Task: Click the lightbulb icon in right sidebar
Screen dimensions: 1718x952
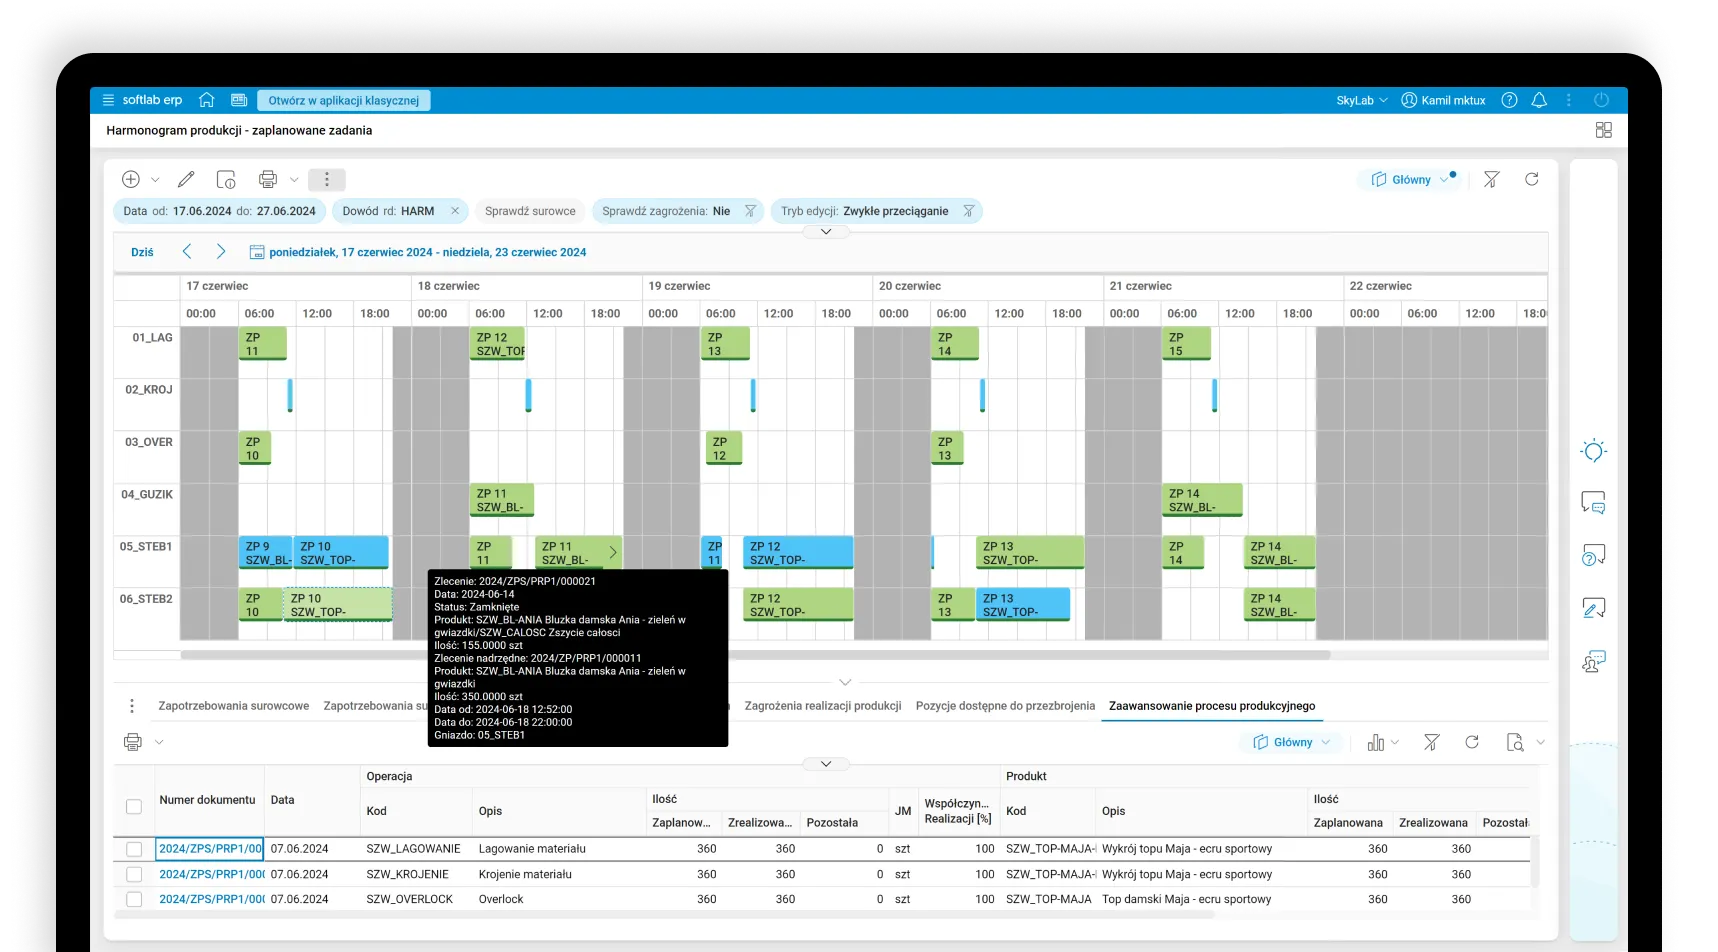Action: (x=1593, y=451)
